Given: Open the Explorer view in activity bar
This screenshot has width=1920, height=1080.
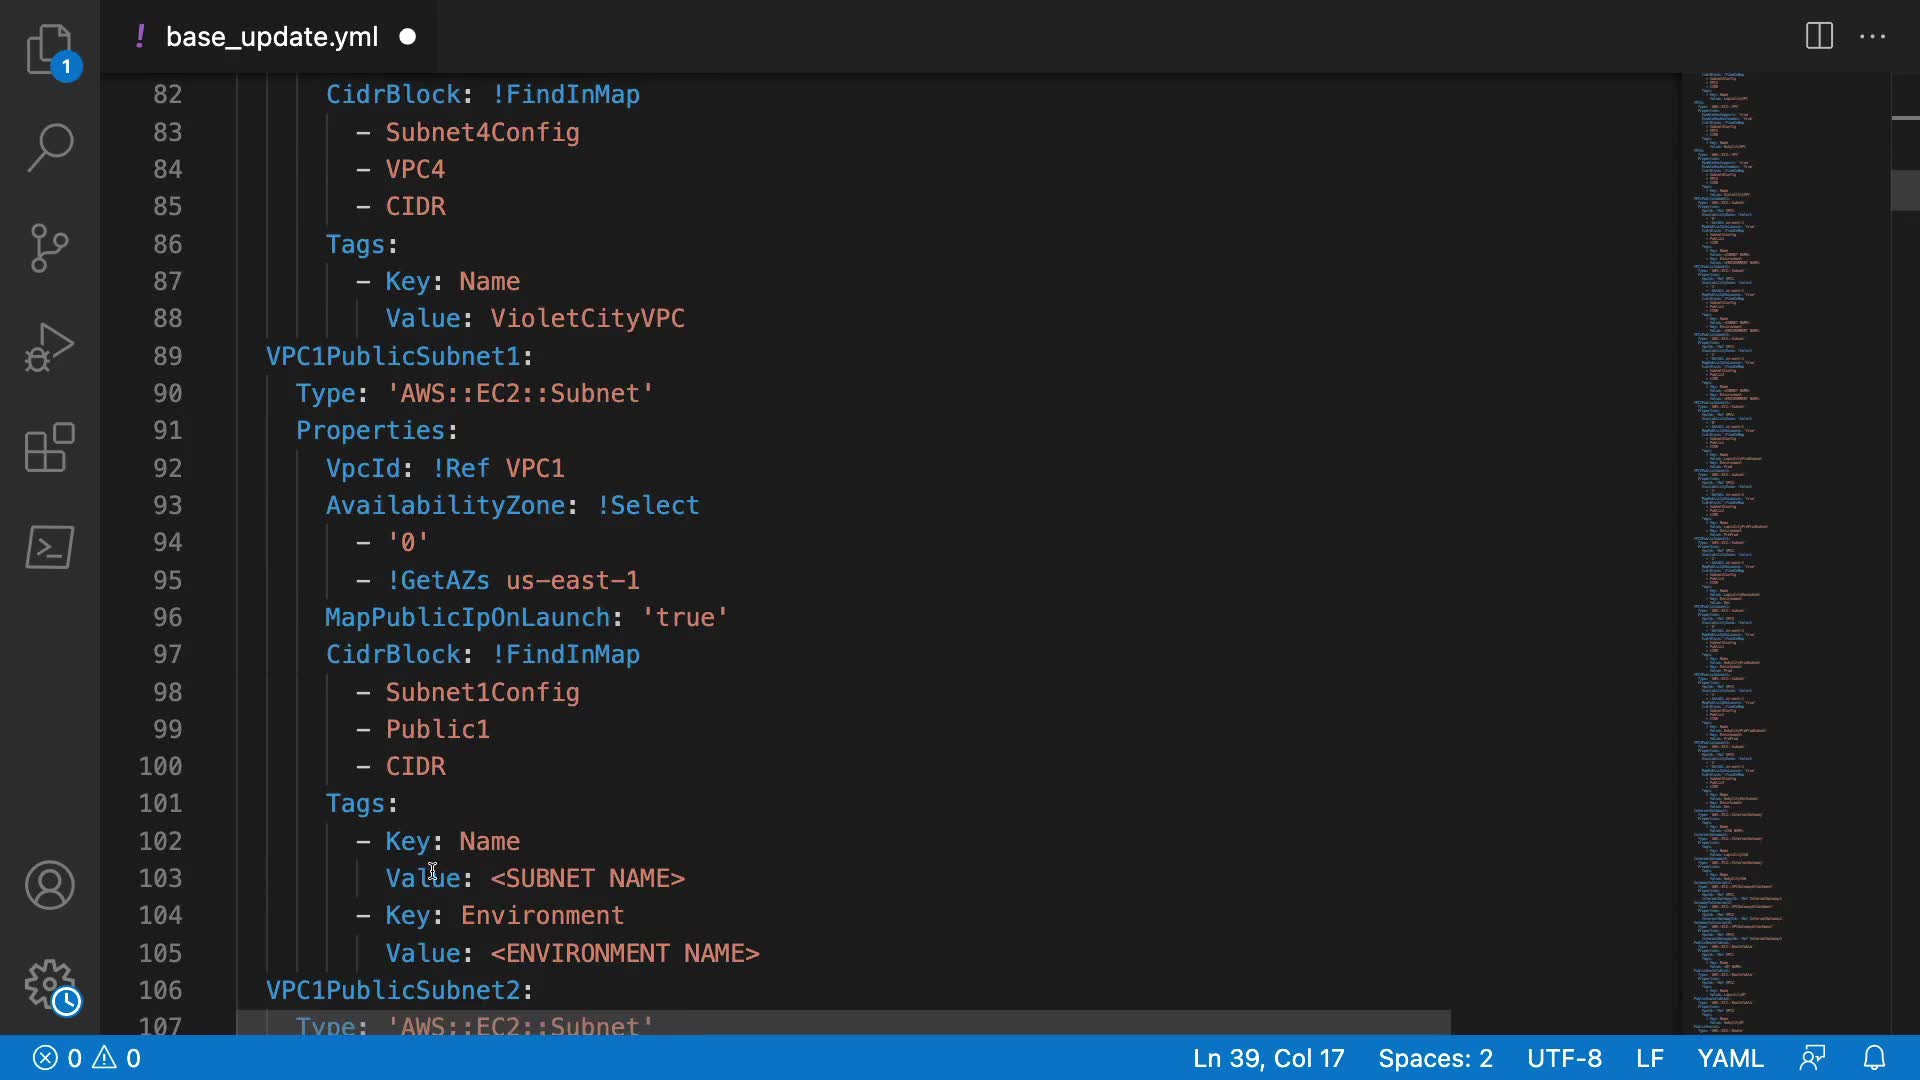Looking at the screenshot, I should tap(49, 50).
